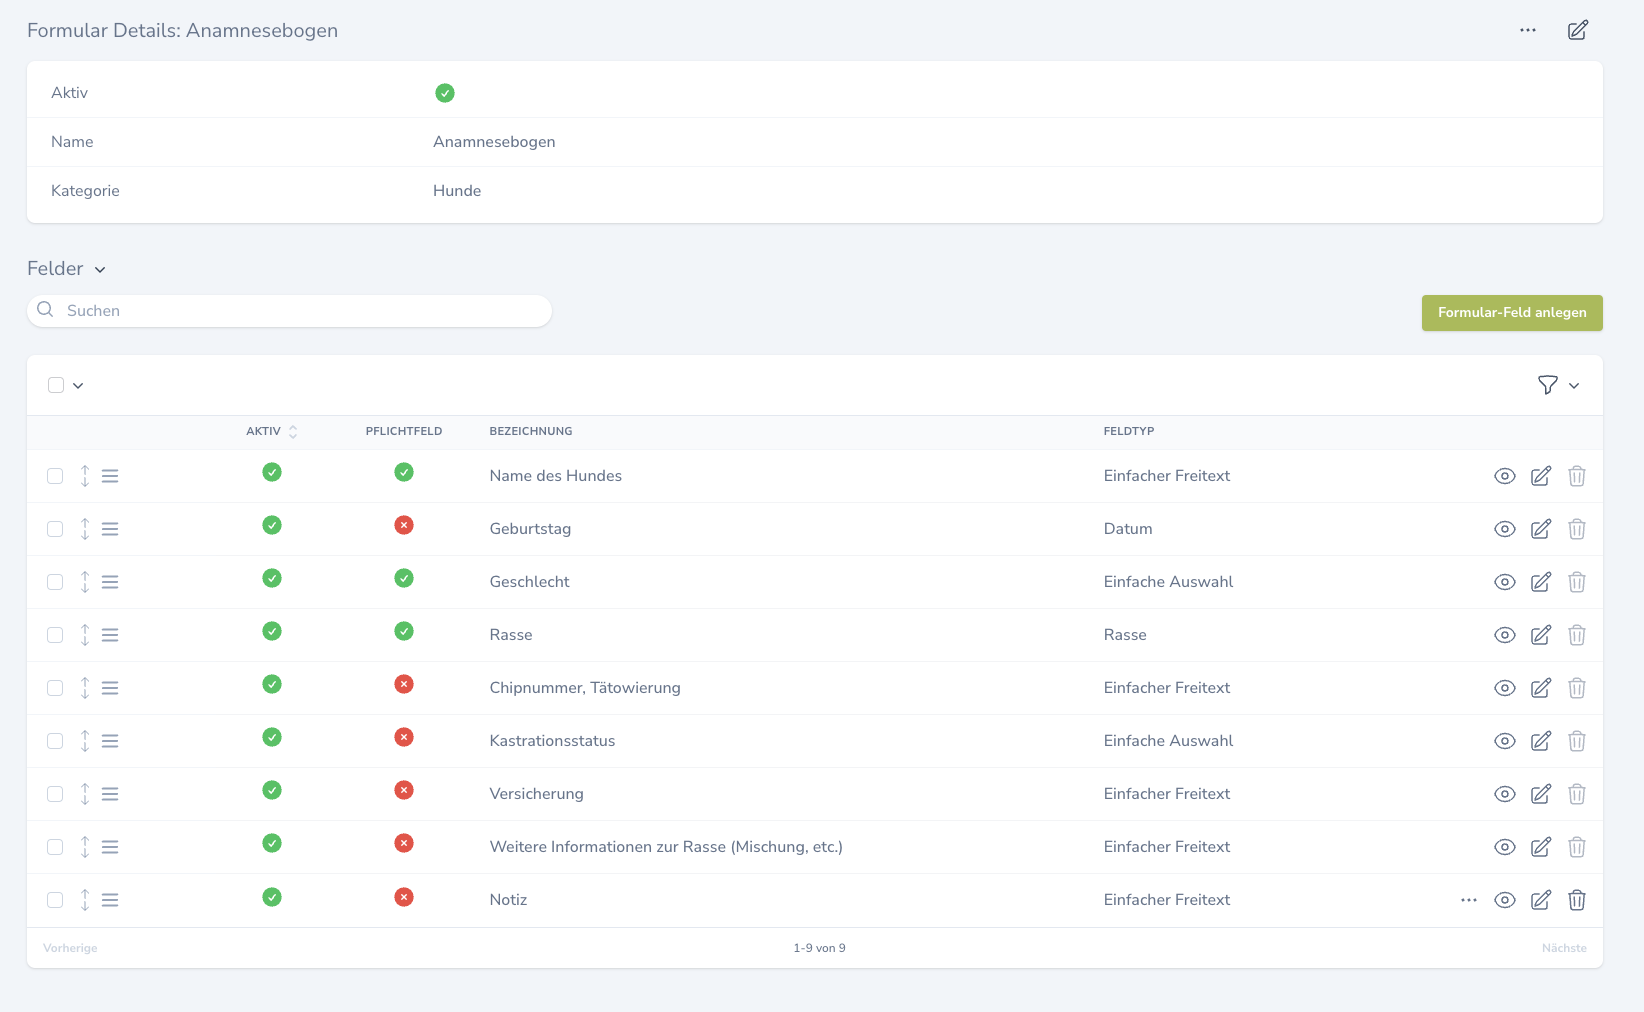
Task: Click the FELDTYP column header
Action: coord(1129,431)
